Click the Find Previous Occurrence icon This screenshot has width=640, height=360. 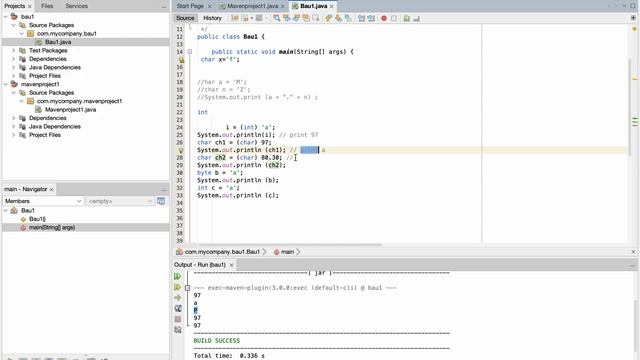(287, 18)
